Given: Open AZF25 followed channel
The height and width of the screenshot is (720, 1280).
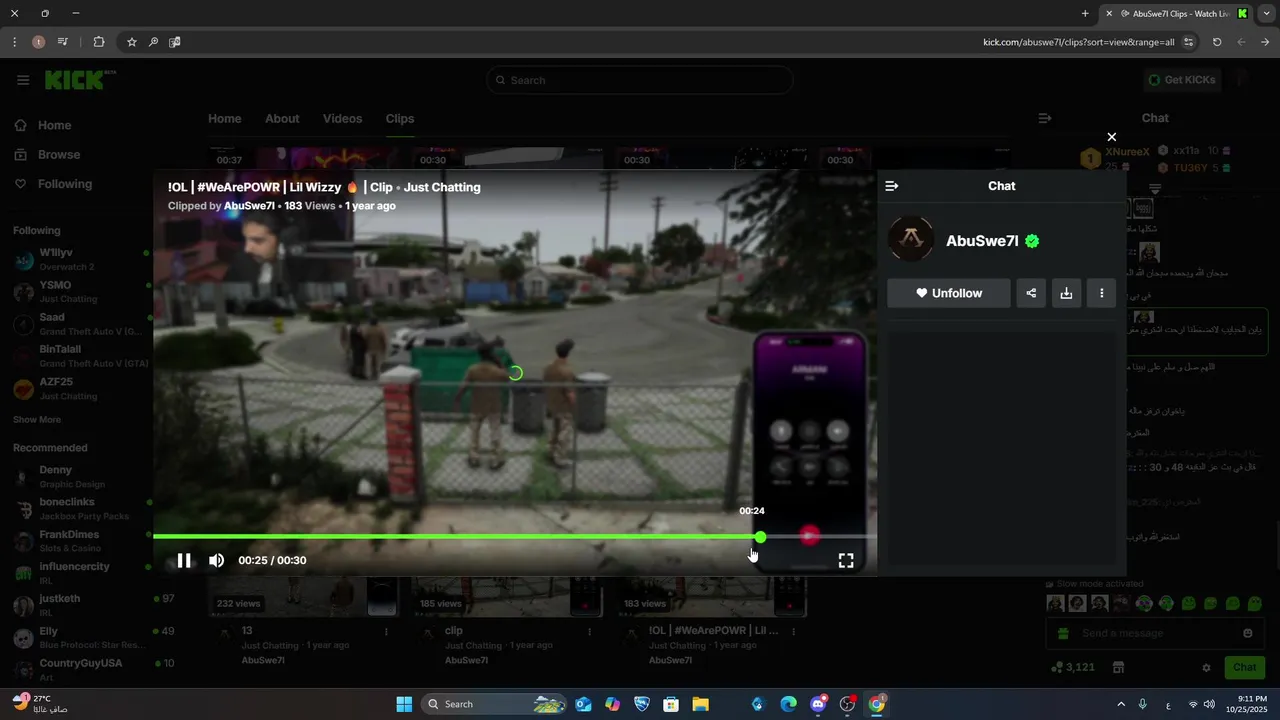Looking at the screenshot, I should coord(80,389).
